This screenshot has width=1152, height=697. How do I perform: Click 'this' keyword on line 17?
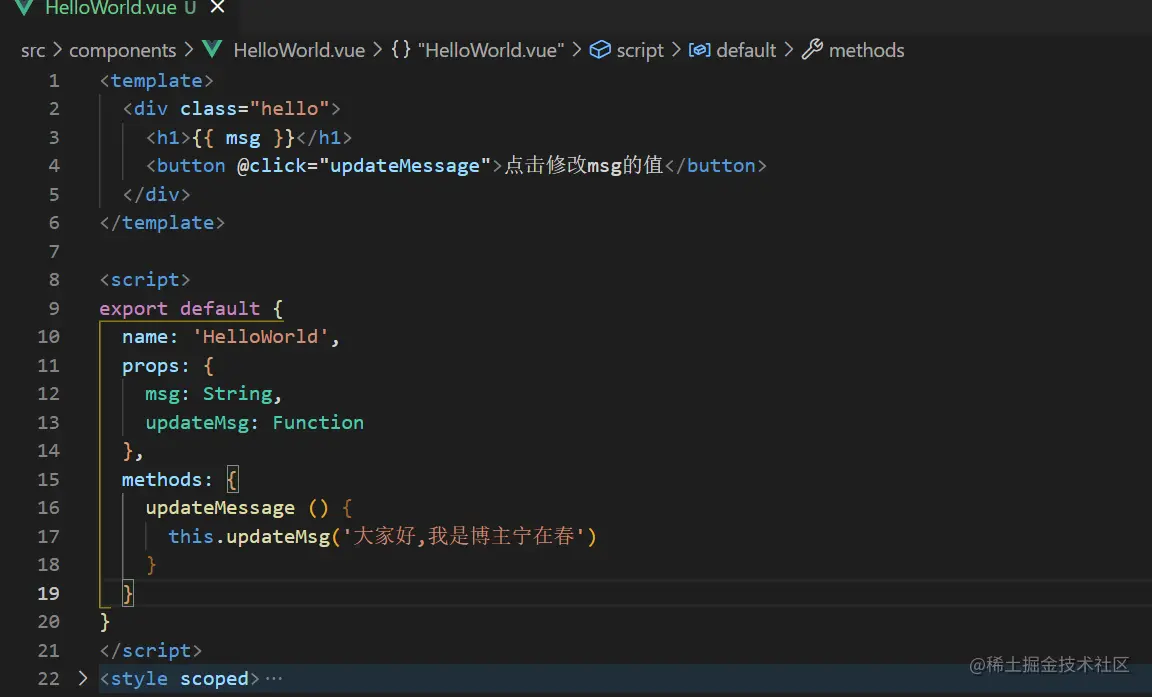tap(191, 536)
